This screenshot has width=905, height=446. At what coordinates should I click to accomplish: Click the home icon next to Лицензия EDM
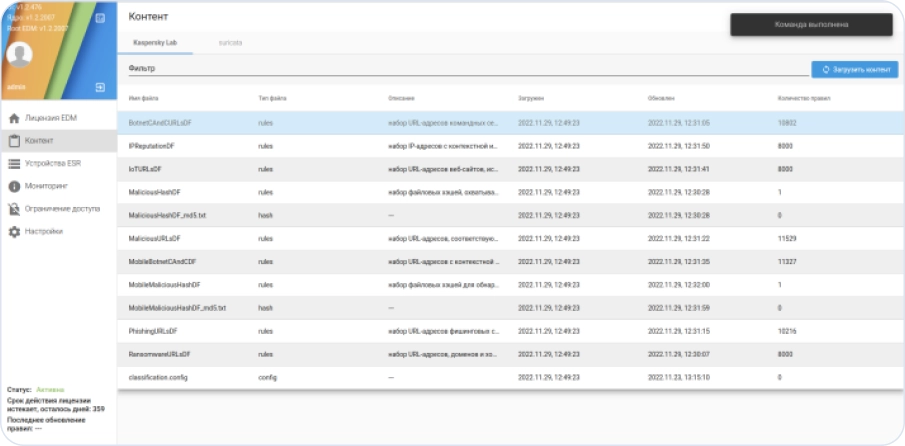pyautogui.click(x=14, y=119)
